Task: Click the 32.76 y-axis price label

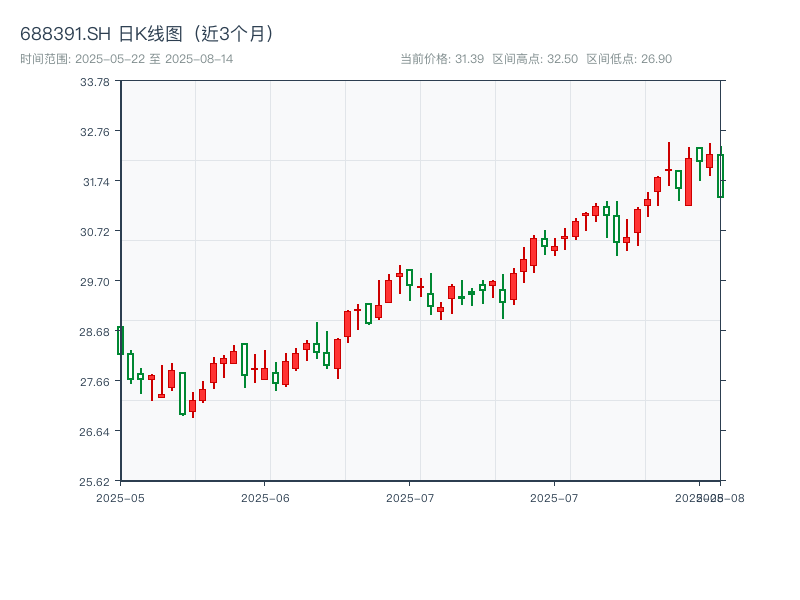Action: tap(95, 132)
